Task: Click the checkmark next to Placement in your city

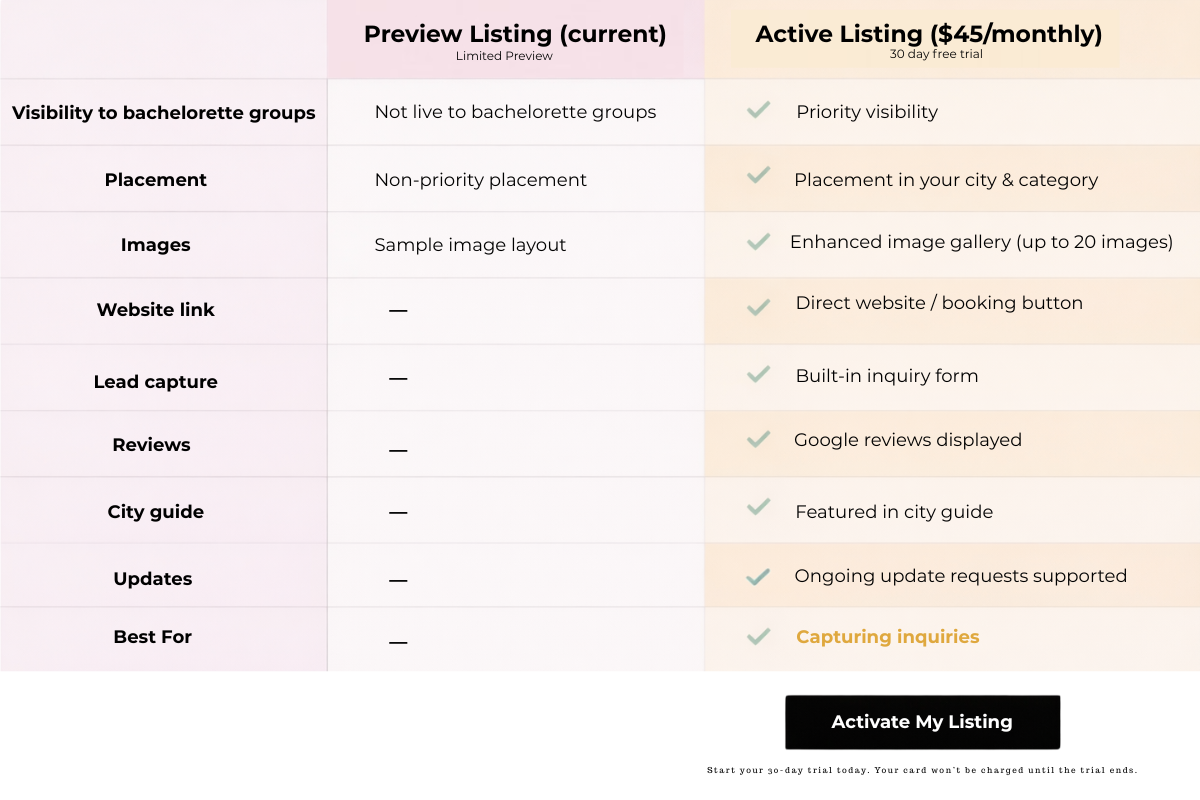Action: click(758, 176)
